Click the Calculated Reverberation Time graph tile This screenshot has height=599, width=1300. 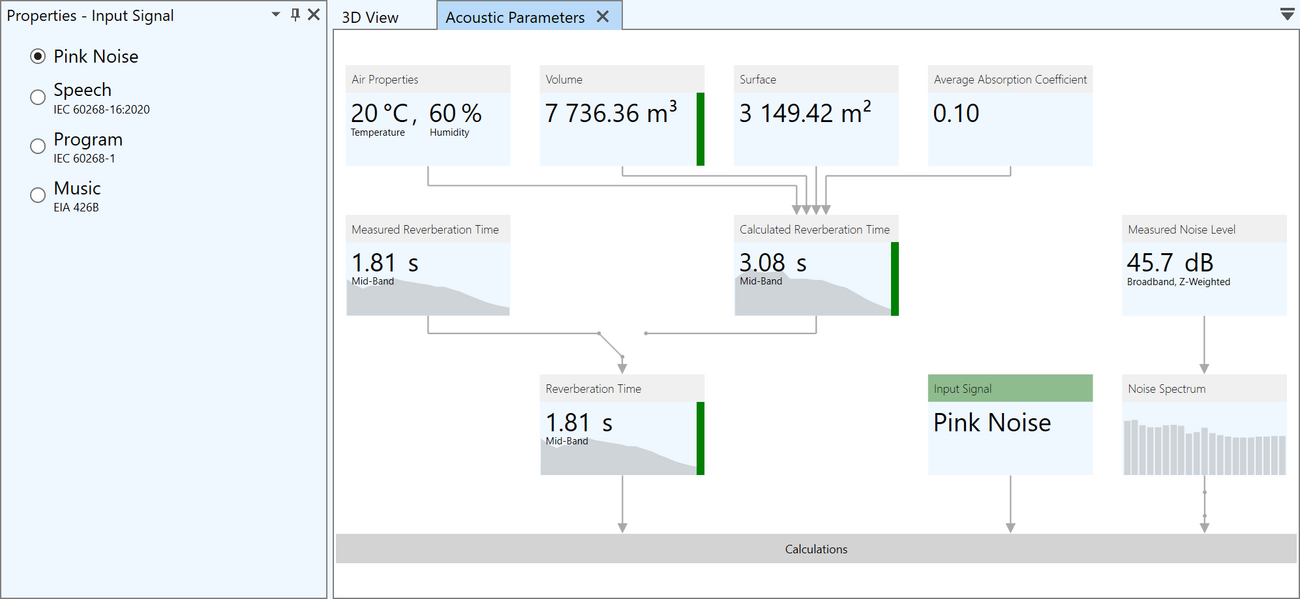click(816, 266)
